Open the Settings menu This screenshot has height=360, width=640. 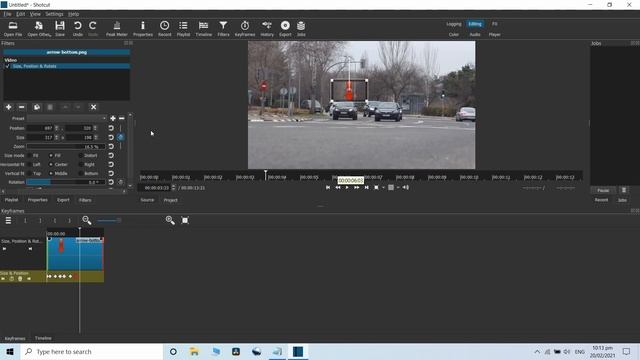click(x=54, y=14)
